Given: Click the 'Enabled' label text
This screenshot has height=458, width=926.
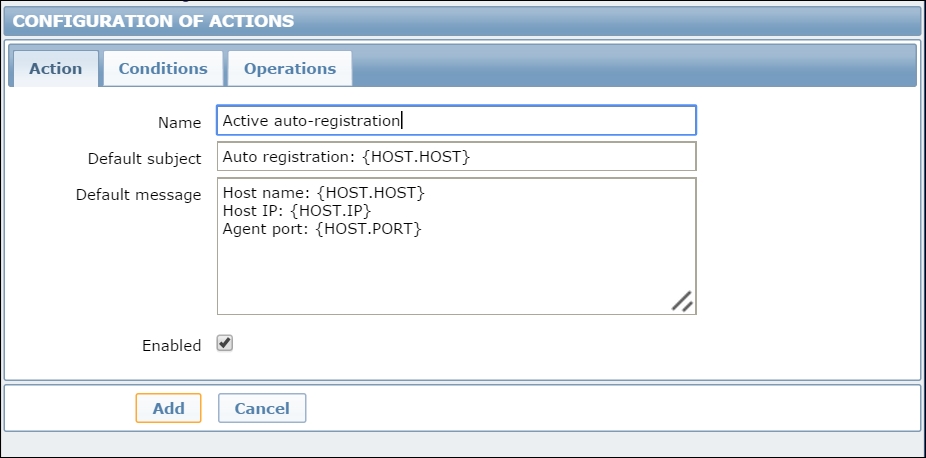Looking at the screenshot, I should tap(172, 345).
